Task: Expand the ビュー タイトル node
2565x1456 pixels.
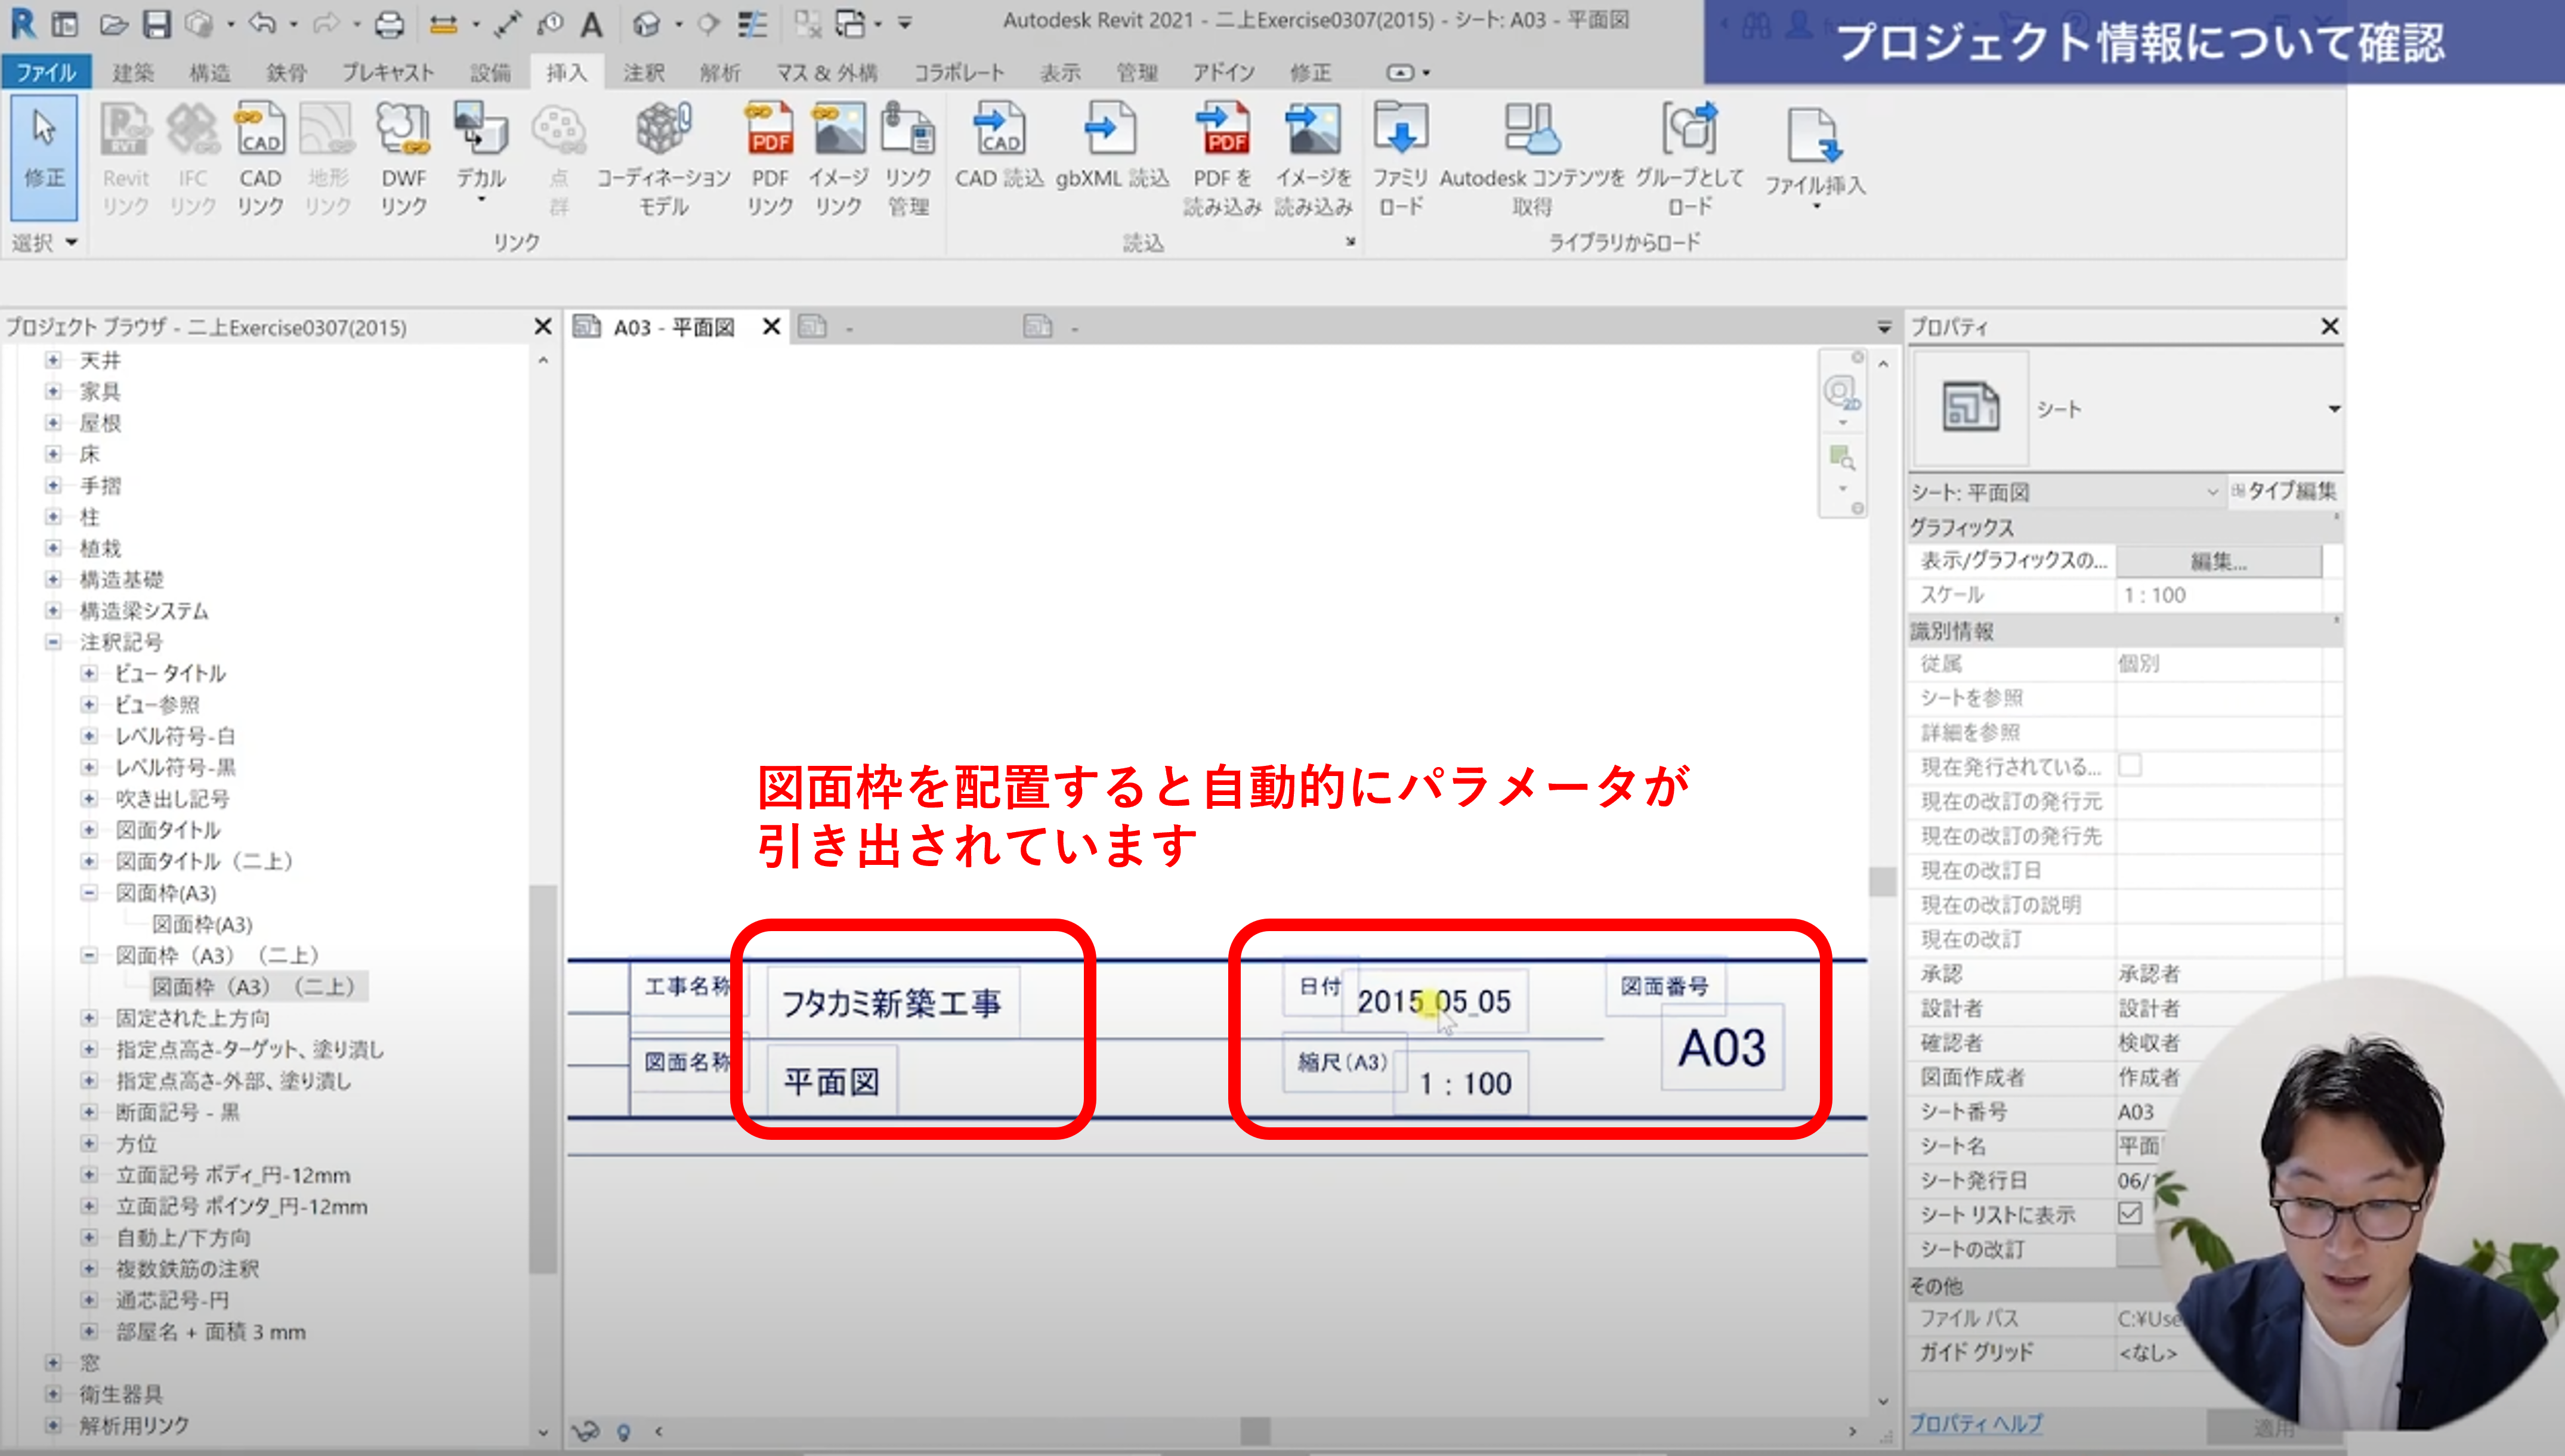Action: point(89,673)
